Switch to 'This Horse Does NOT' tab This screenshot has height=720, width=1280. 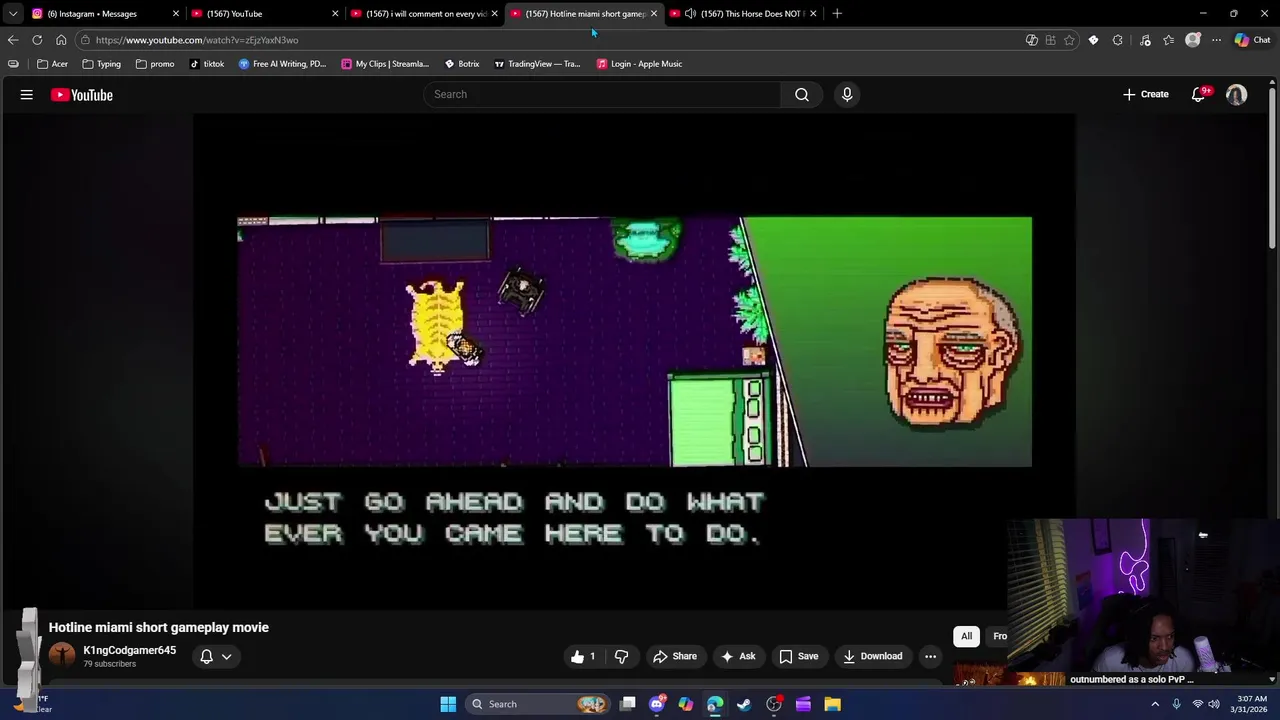[745, 13]
